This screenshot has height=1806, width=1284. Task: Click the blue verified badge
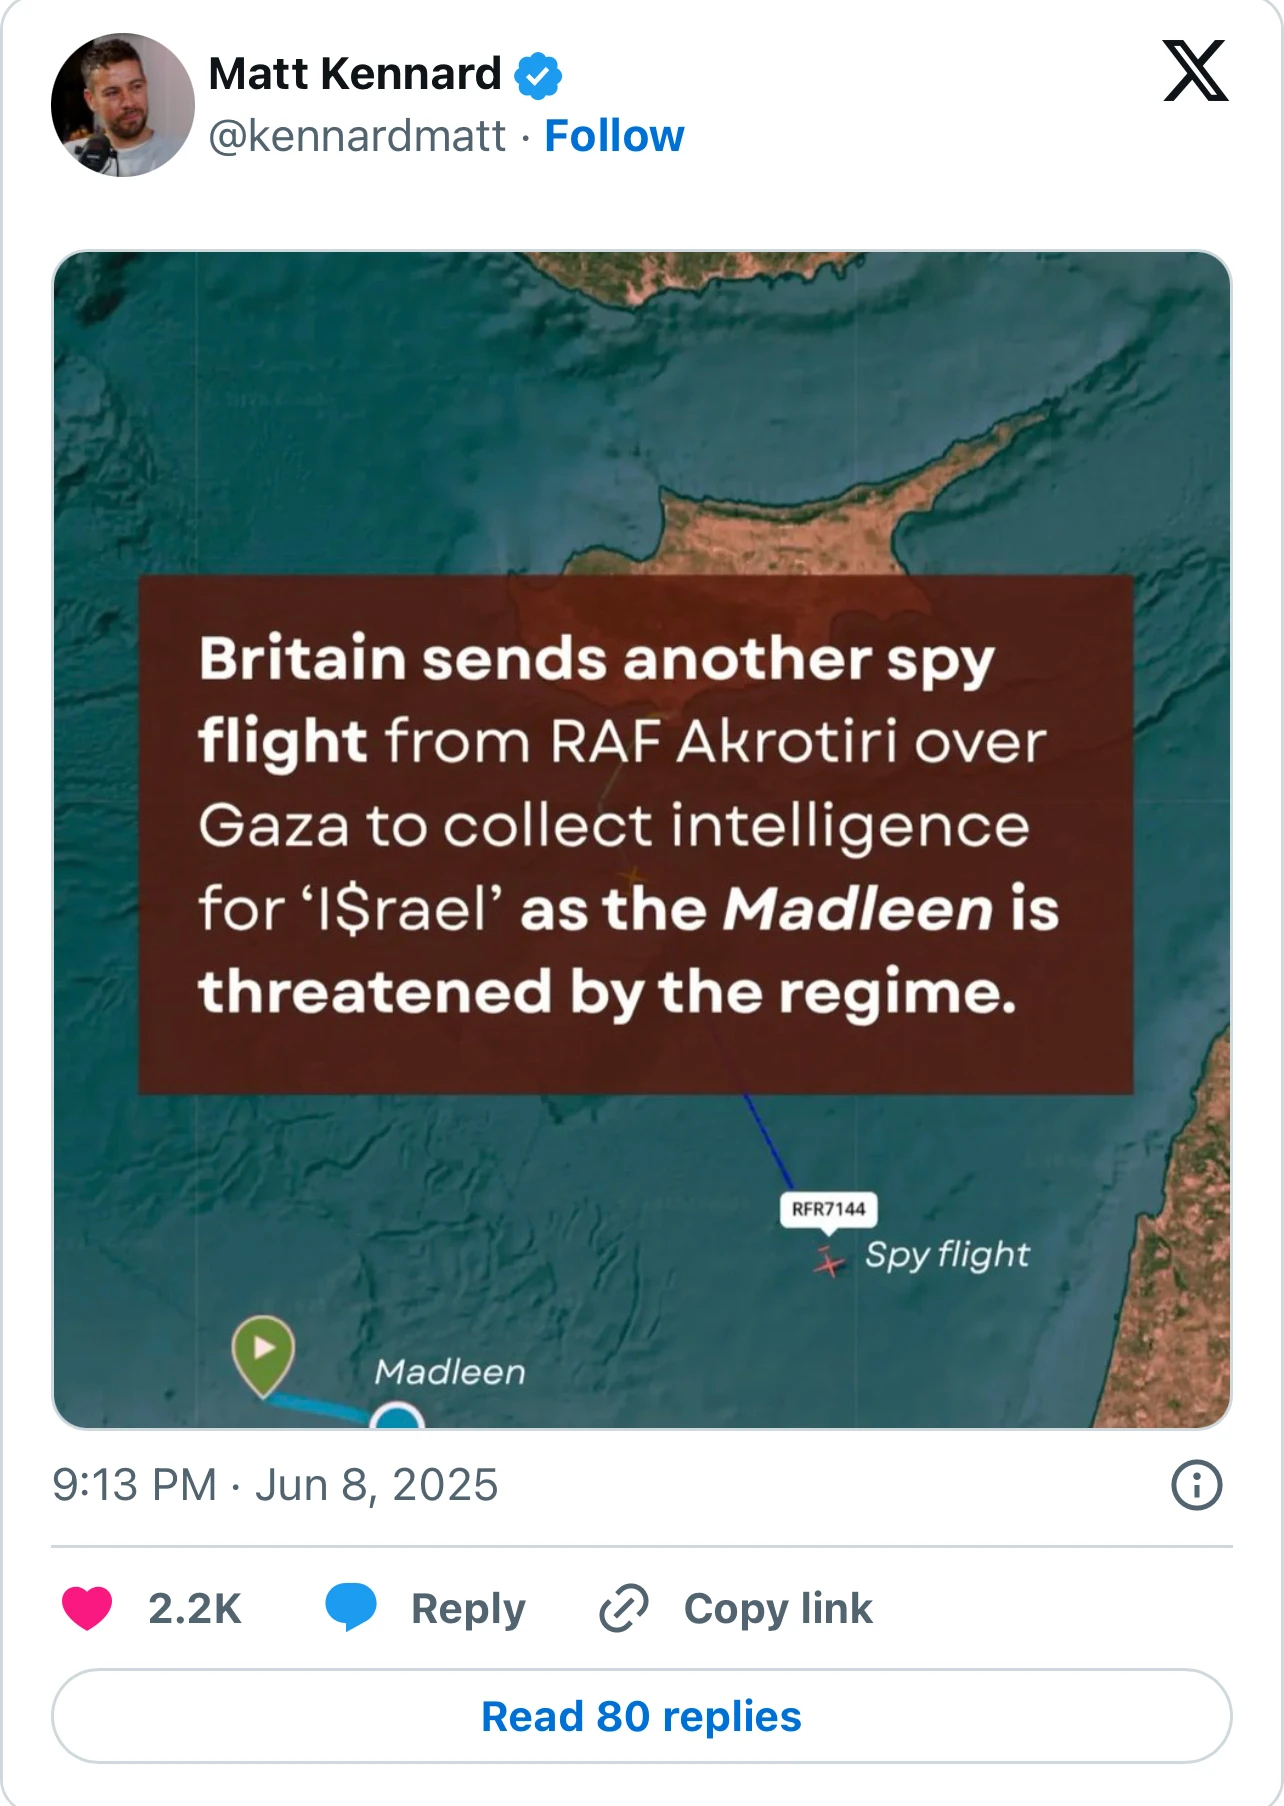pos(538,76)
